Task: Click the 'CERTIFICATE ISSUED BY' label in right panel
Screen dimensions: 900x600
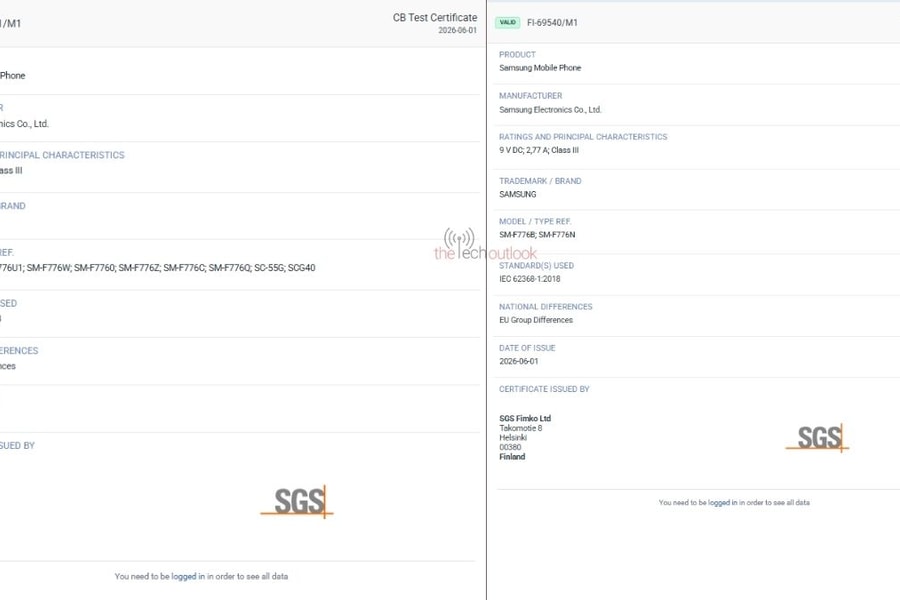Action: (544, 389)
